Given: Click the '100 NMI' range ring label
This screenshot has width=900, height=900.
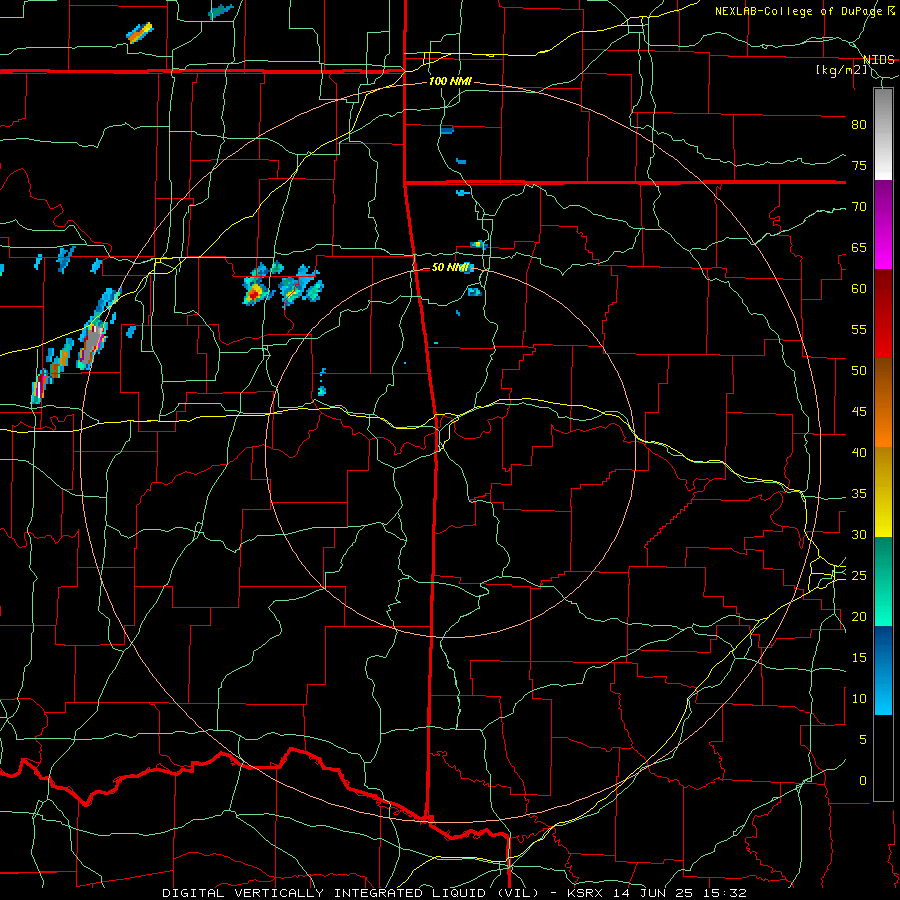Looking at the screenshot, I should pos(451,81).
